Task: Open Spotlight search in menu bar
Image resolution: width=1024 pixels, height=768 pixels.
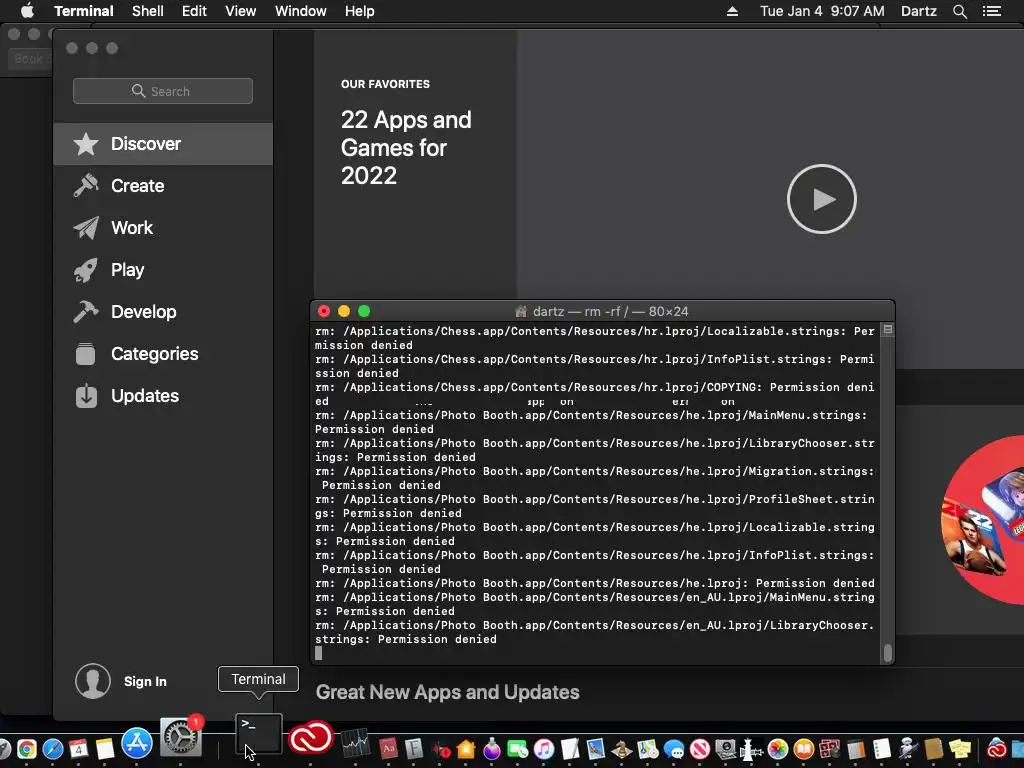Action: click(959, 11)
